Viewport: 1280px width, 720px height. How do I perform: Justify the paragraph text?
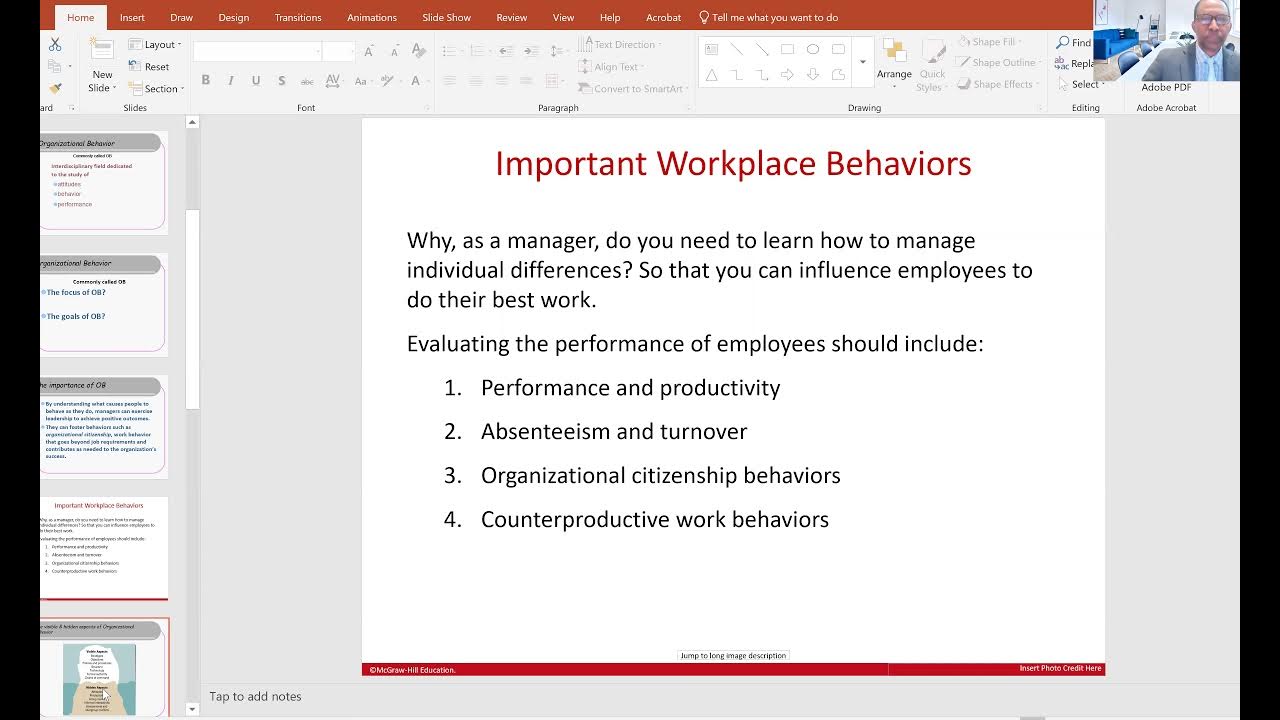coord(528,81)
